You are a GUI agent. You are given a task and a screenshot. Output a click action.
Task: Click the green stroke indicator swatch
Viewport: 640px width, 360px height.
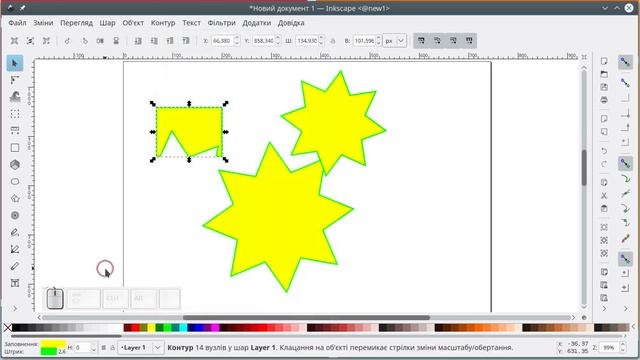tap(49, 351)
